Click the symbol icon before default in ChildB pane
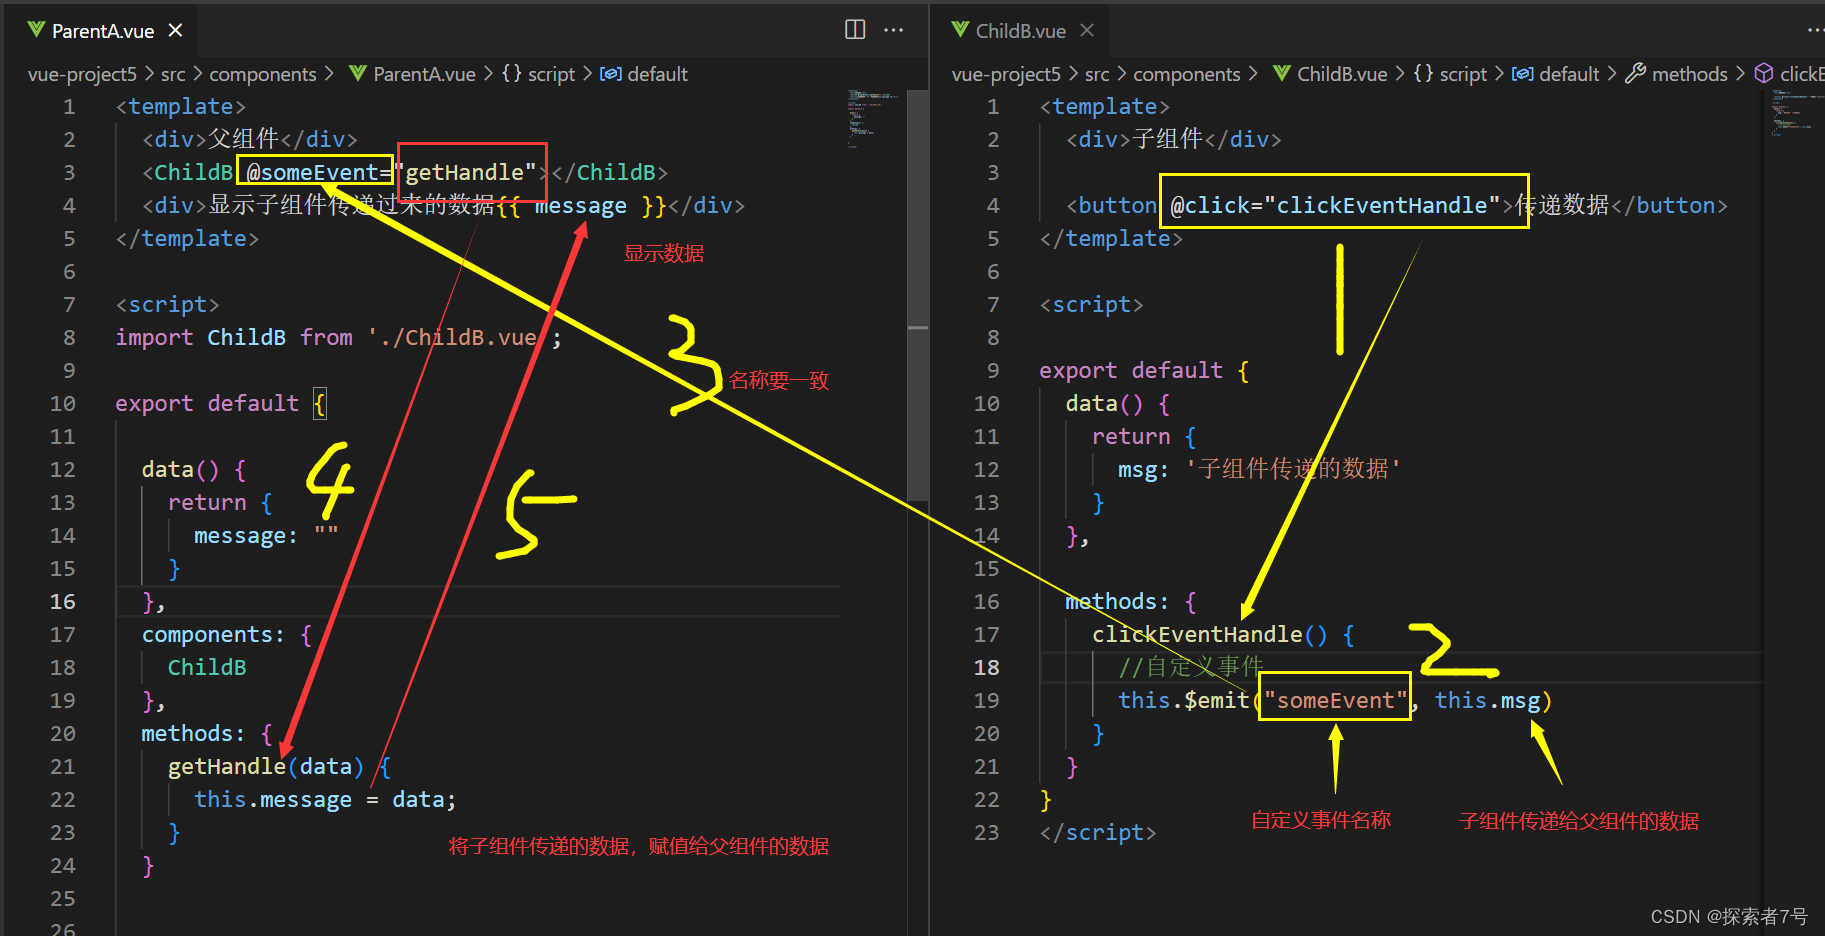The height and width of the screenshot is (936, 1825). pos(1523,74)
